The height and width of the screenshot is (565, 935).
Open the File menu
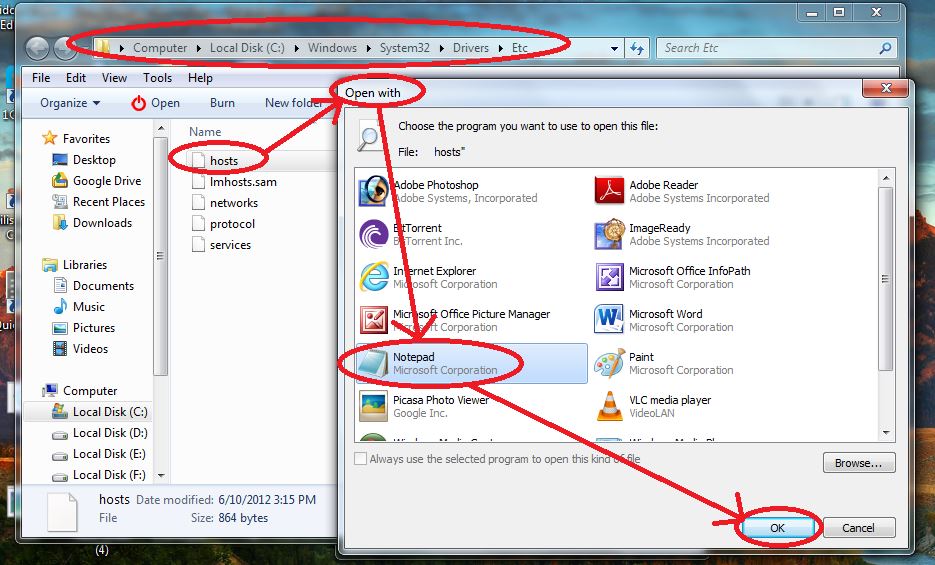[41, 77]
